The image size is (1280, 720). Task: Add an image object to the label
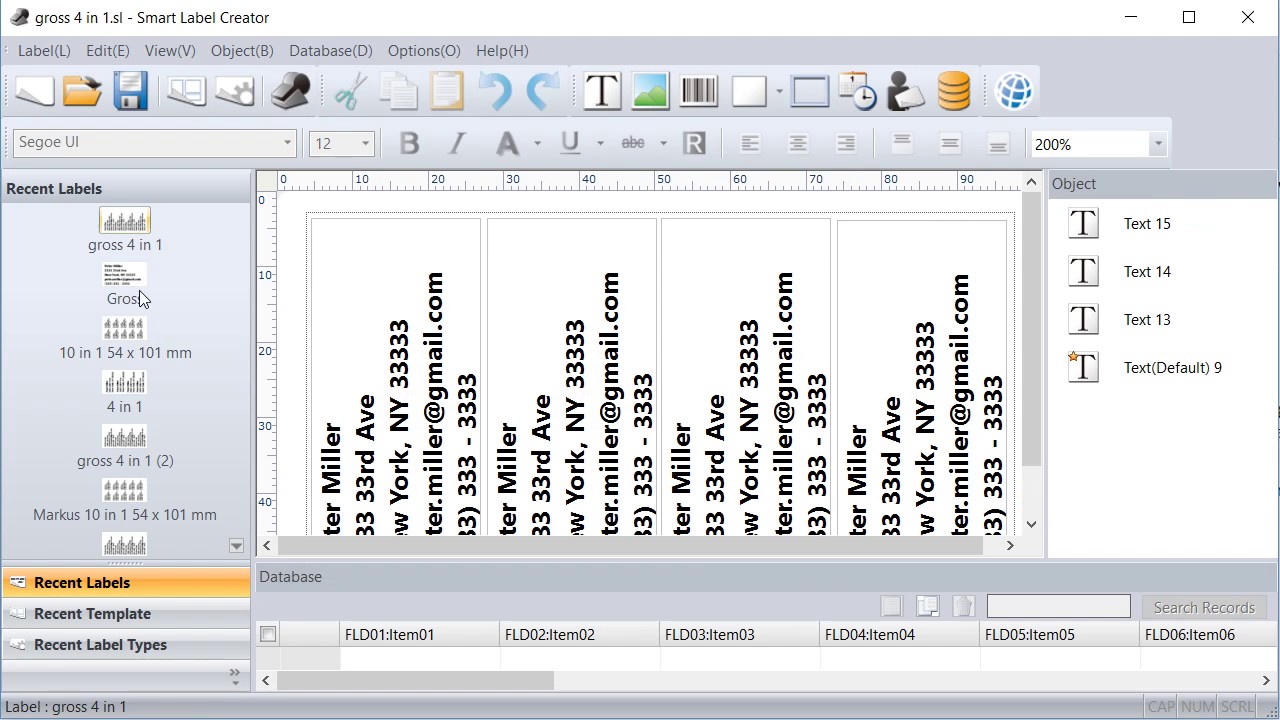650,91
